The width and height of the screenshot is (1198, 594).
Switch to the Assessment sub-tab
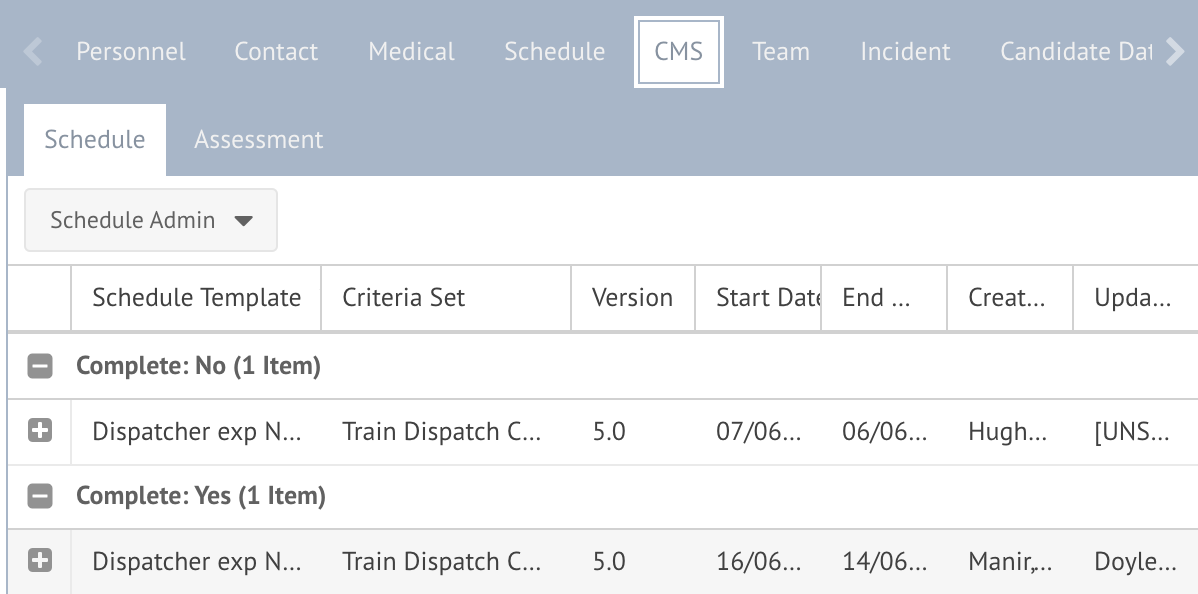pos(258,140)
